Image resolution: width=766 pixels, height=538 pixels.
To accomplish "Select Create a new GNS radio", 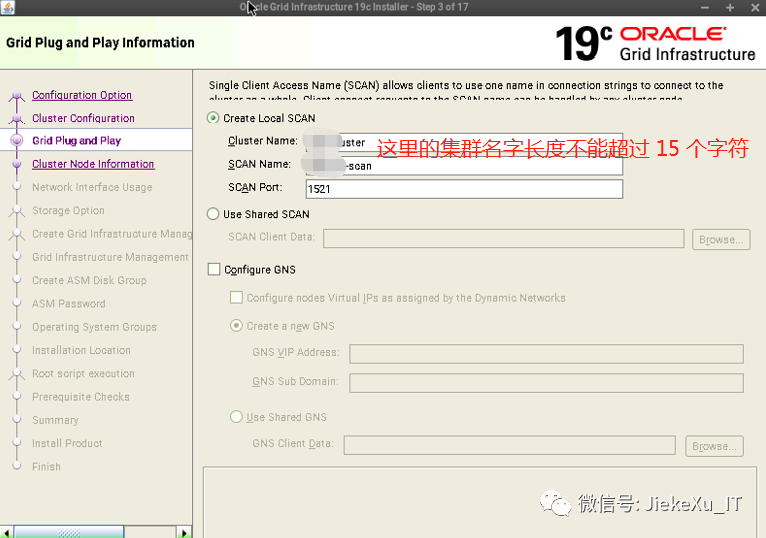I will coord(236,325).
